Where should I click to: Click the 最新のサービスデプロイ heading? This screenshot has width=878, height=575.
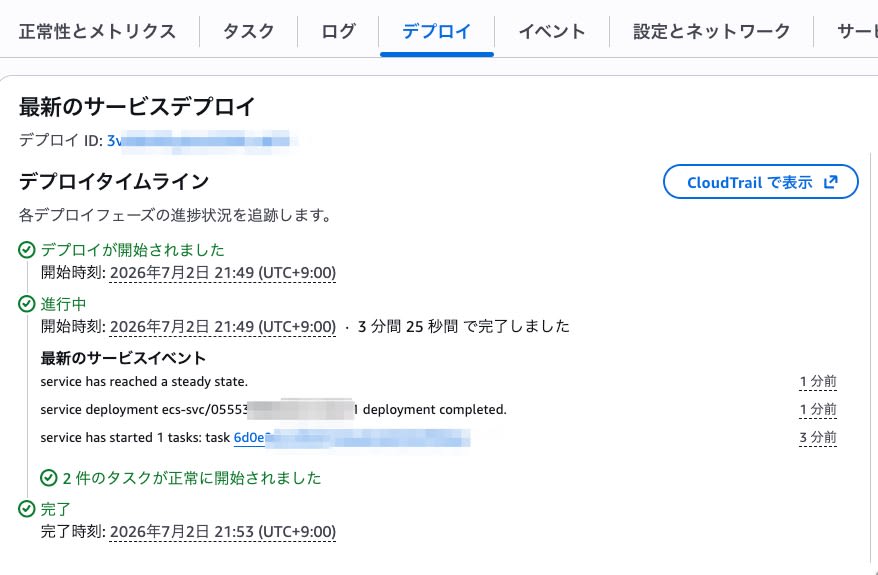tap(137, 106)
